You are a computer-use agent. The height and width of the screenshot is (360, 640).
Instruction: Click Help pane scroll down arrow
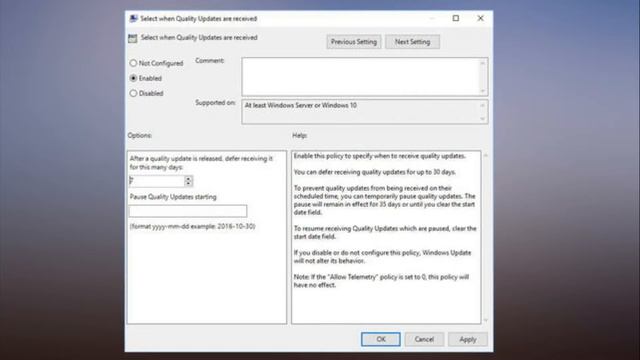point(486,320)
